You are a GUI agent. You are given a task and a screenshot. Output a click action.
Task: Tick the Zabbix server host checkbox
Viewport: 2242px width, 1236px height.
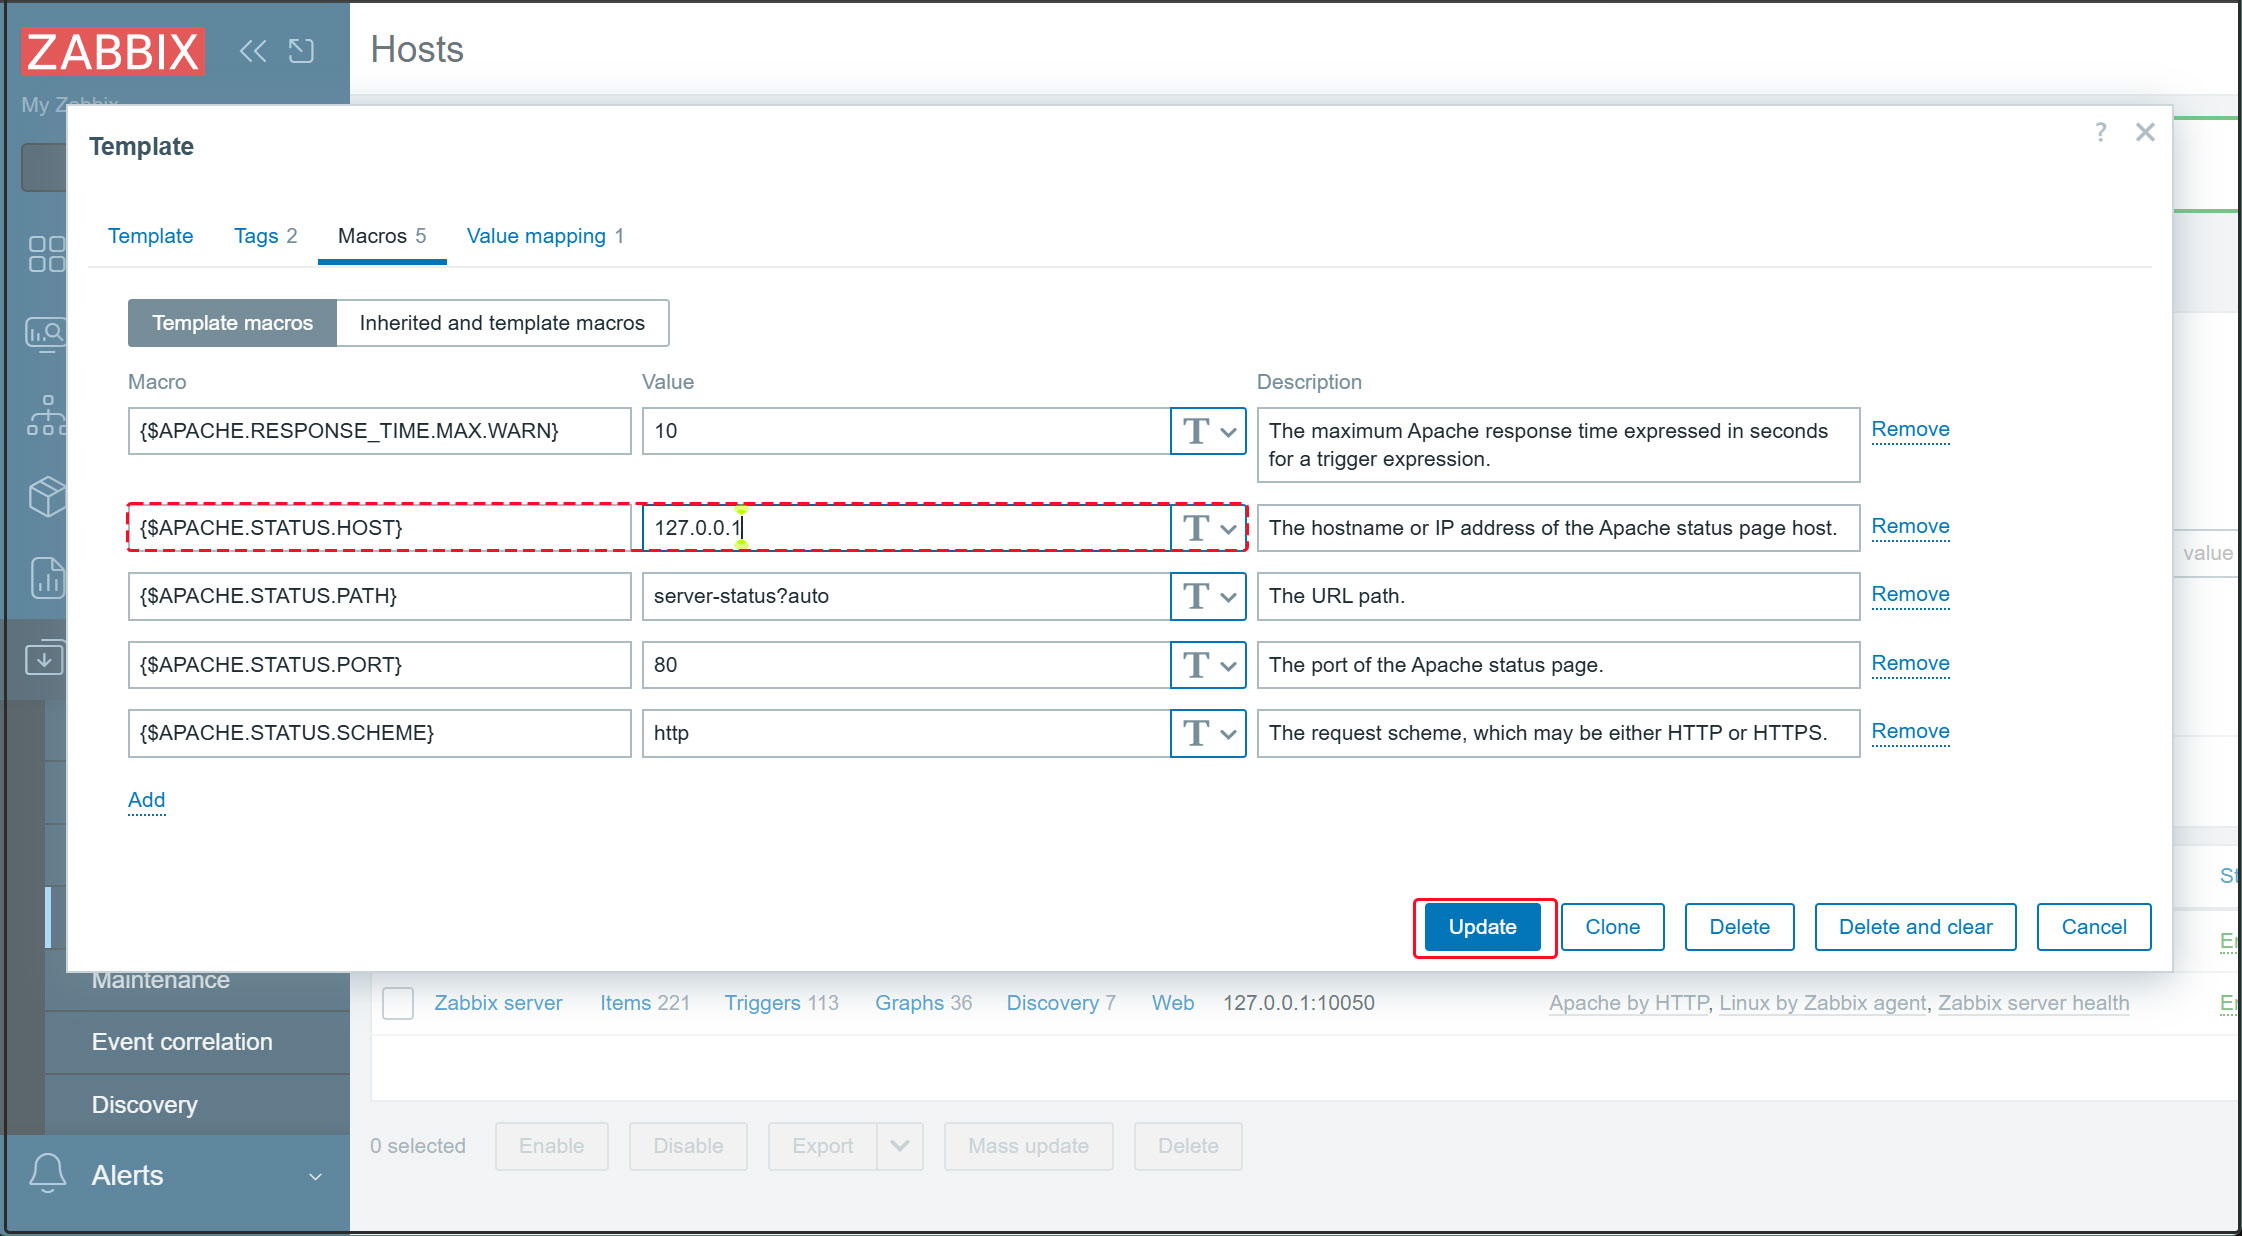pyautogui.click(x=398, y=1003)
